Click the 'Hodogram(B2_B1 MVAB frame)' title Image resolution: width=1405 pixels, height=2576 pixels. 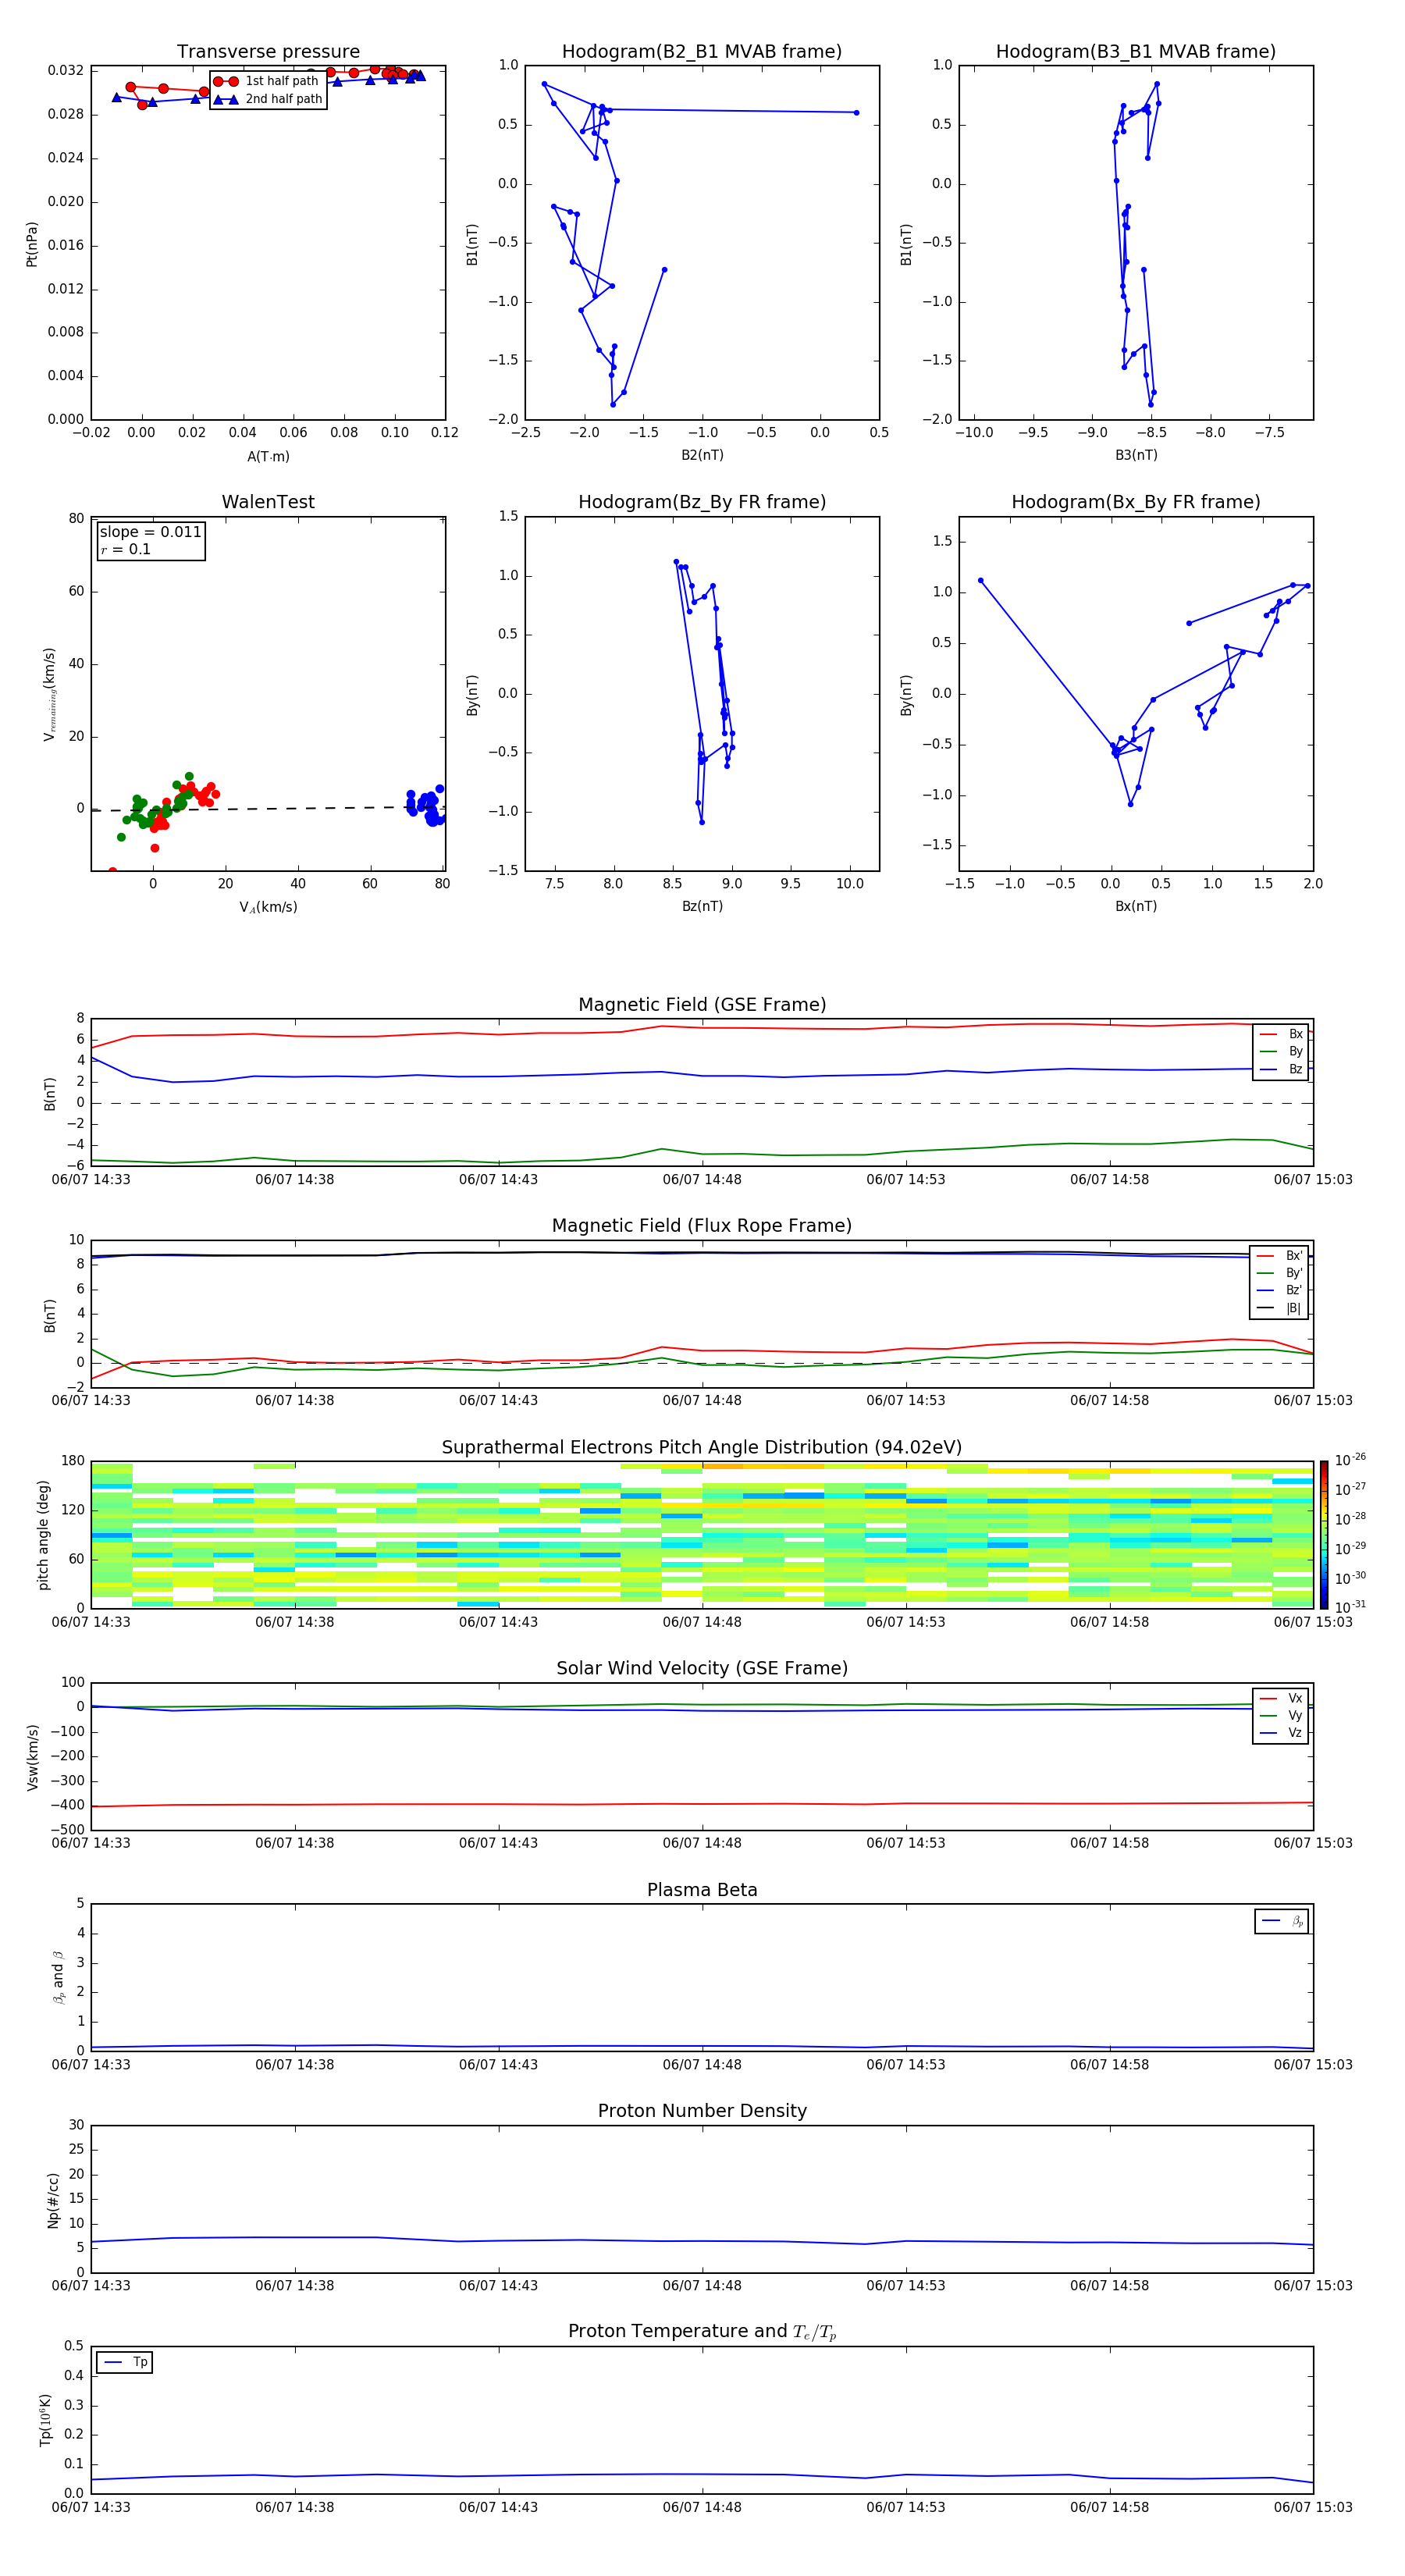[702, 52]
